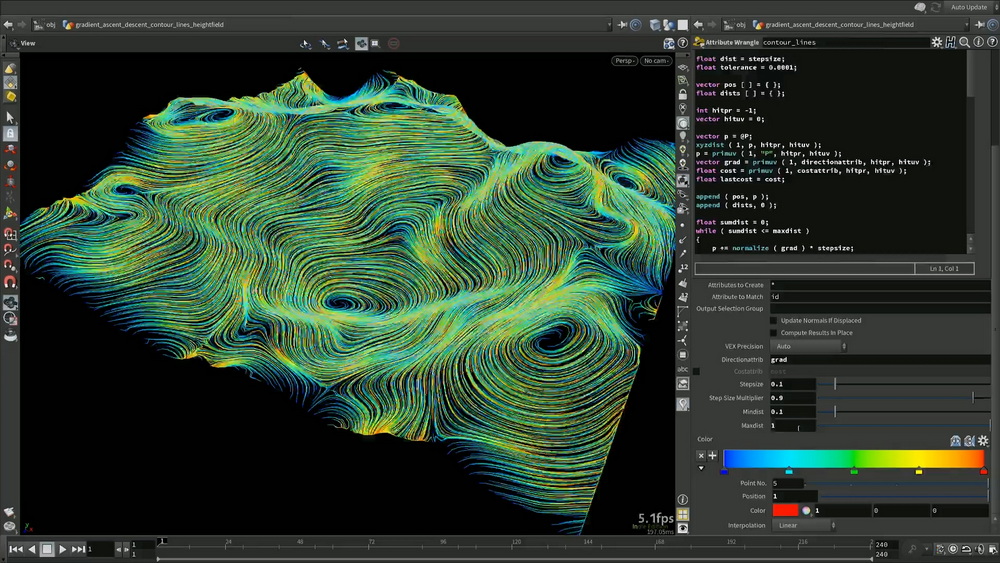Click the magnet snapping icon in left toolbar
Image resolution: width=1000 pixels, height=563 pixels.
point(10,281)
